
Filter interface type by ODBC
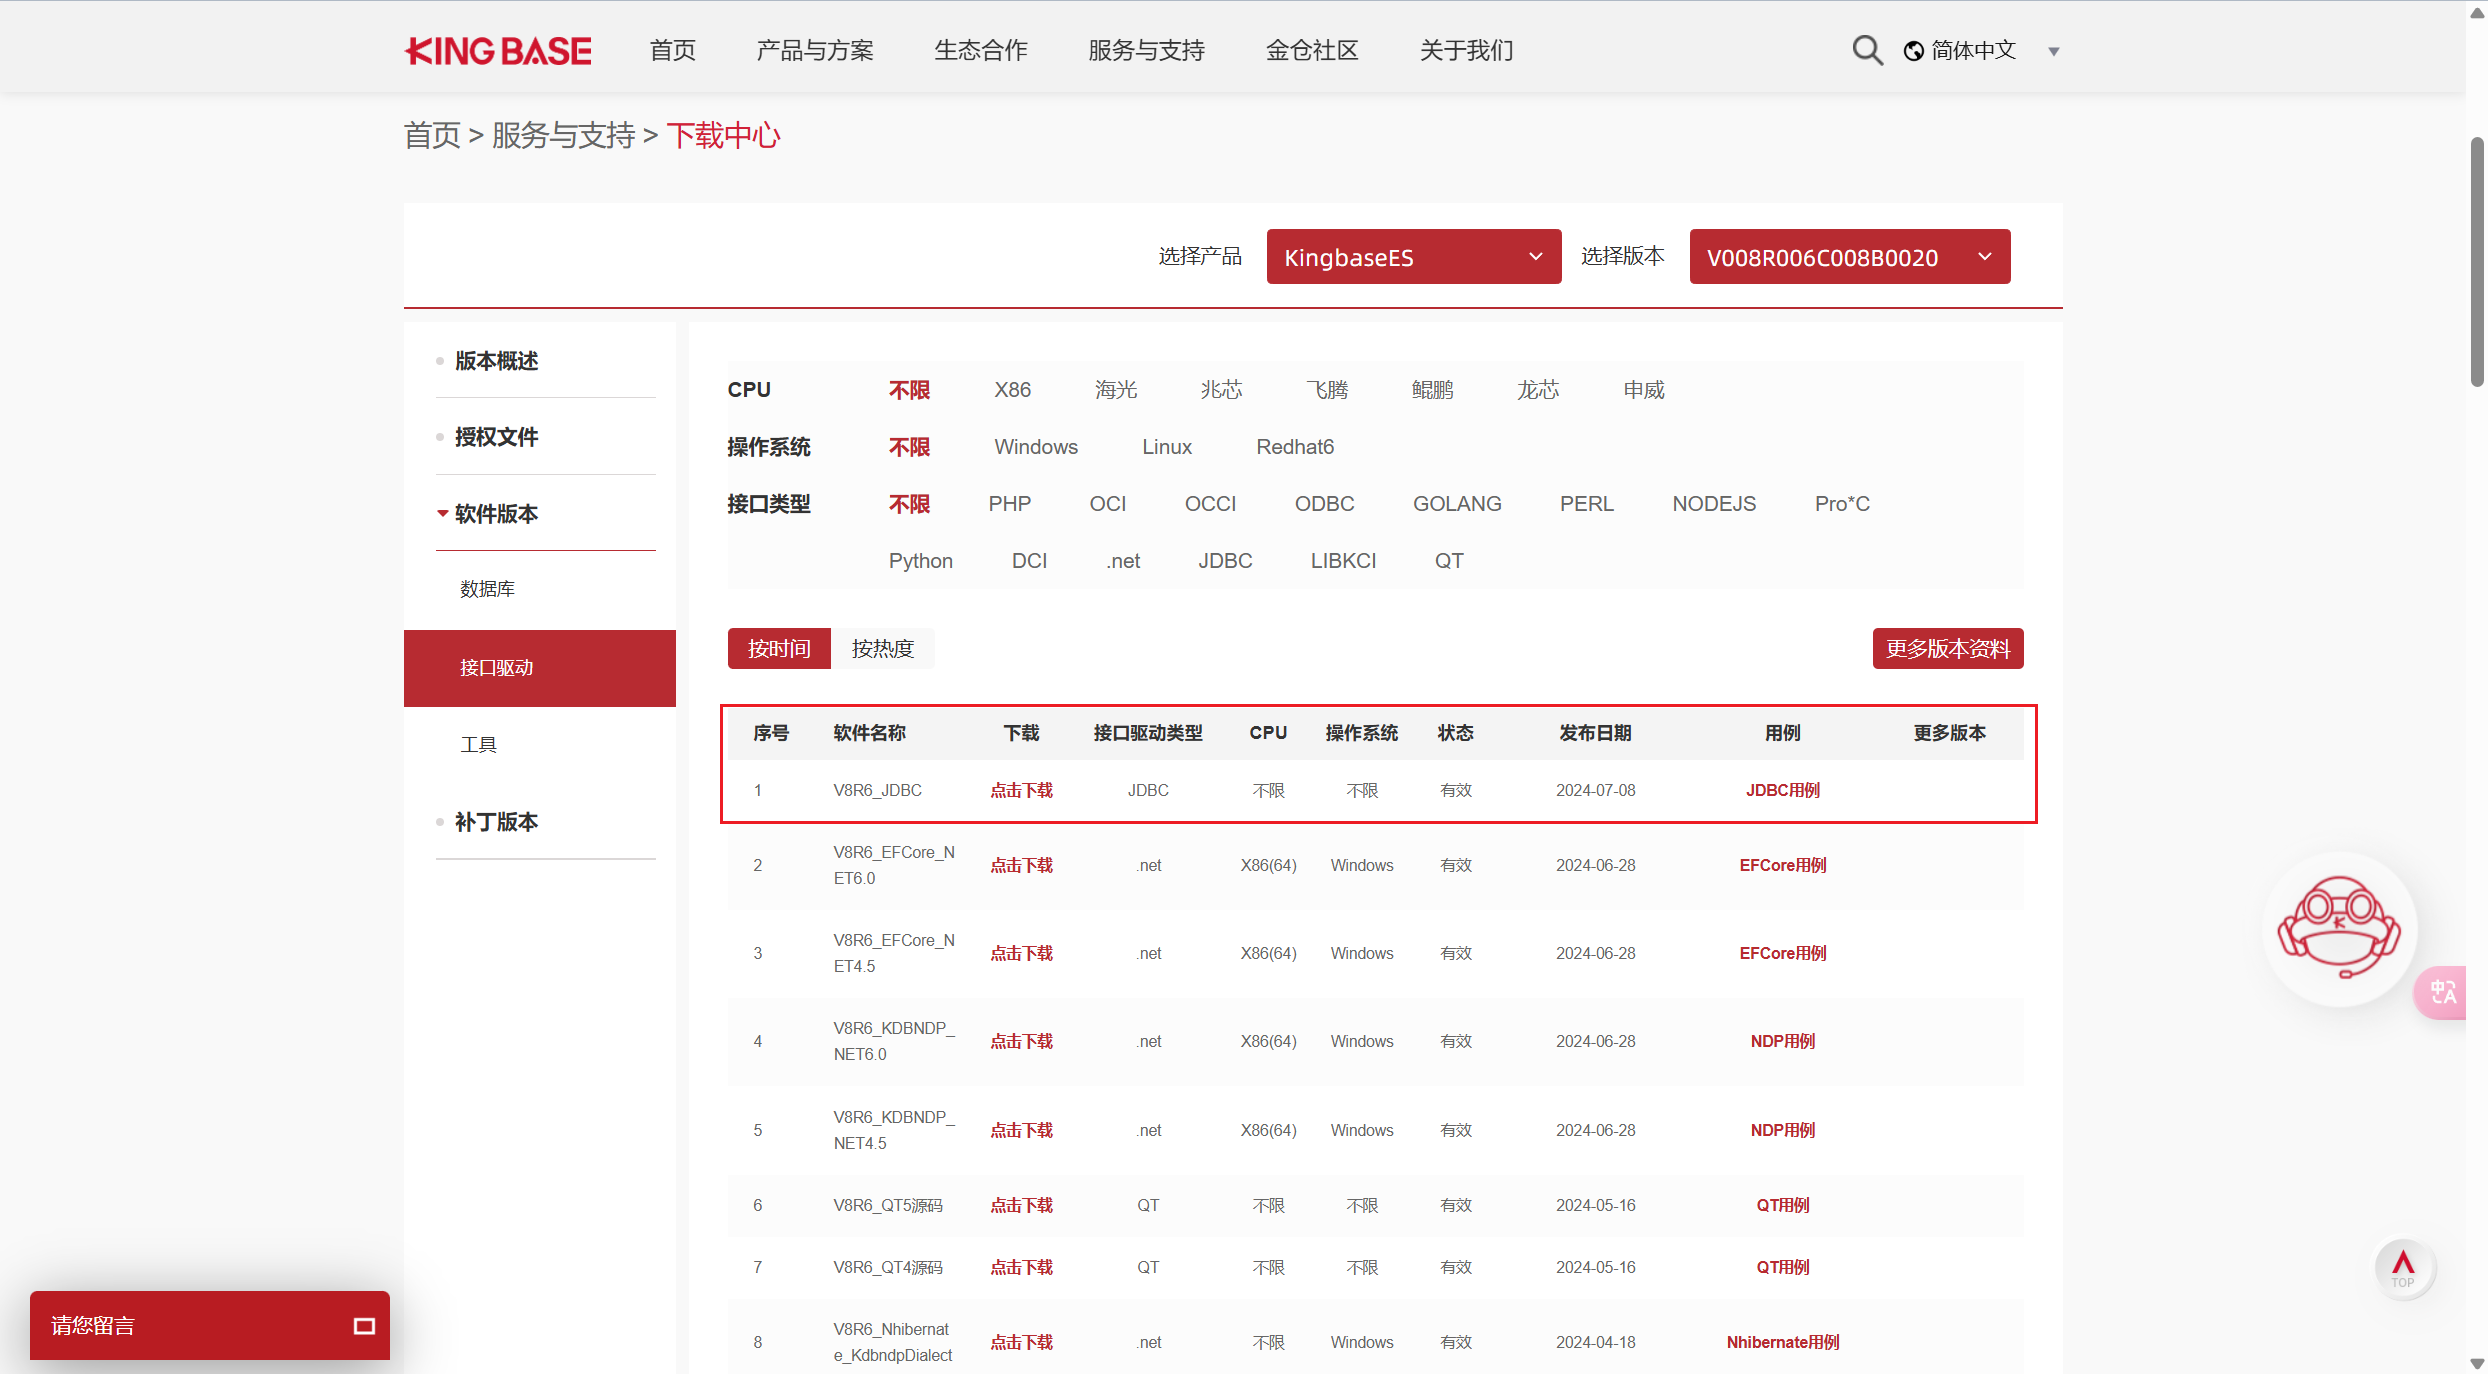click(x=1324, y=504)
